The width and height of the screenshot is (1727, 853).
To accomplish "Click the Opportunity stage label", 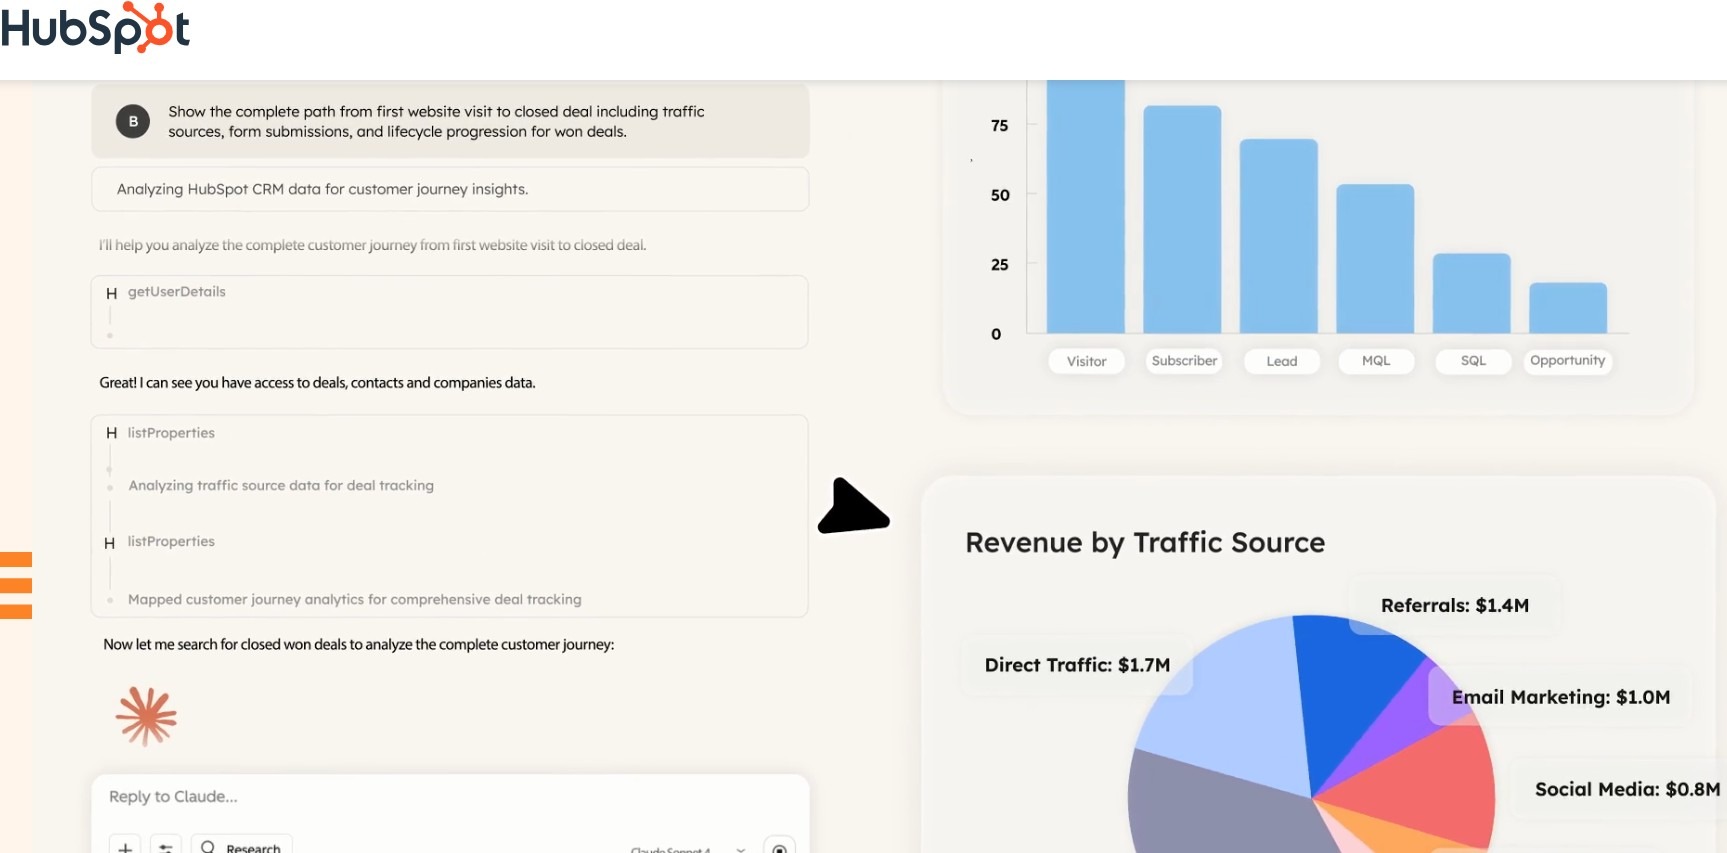I will point(1567,361).
